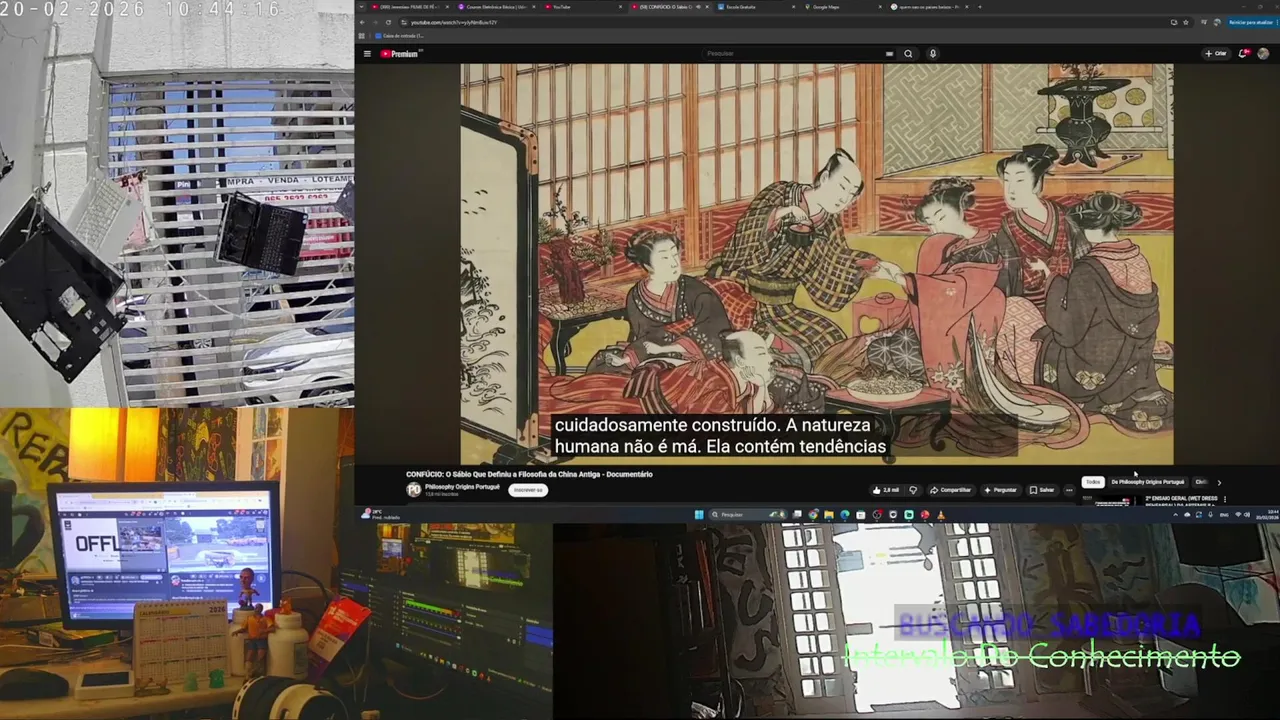Viewport: 1280px width, 720px height.
Task: Start voice search with microphone icon
Action: pos(933,54)
